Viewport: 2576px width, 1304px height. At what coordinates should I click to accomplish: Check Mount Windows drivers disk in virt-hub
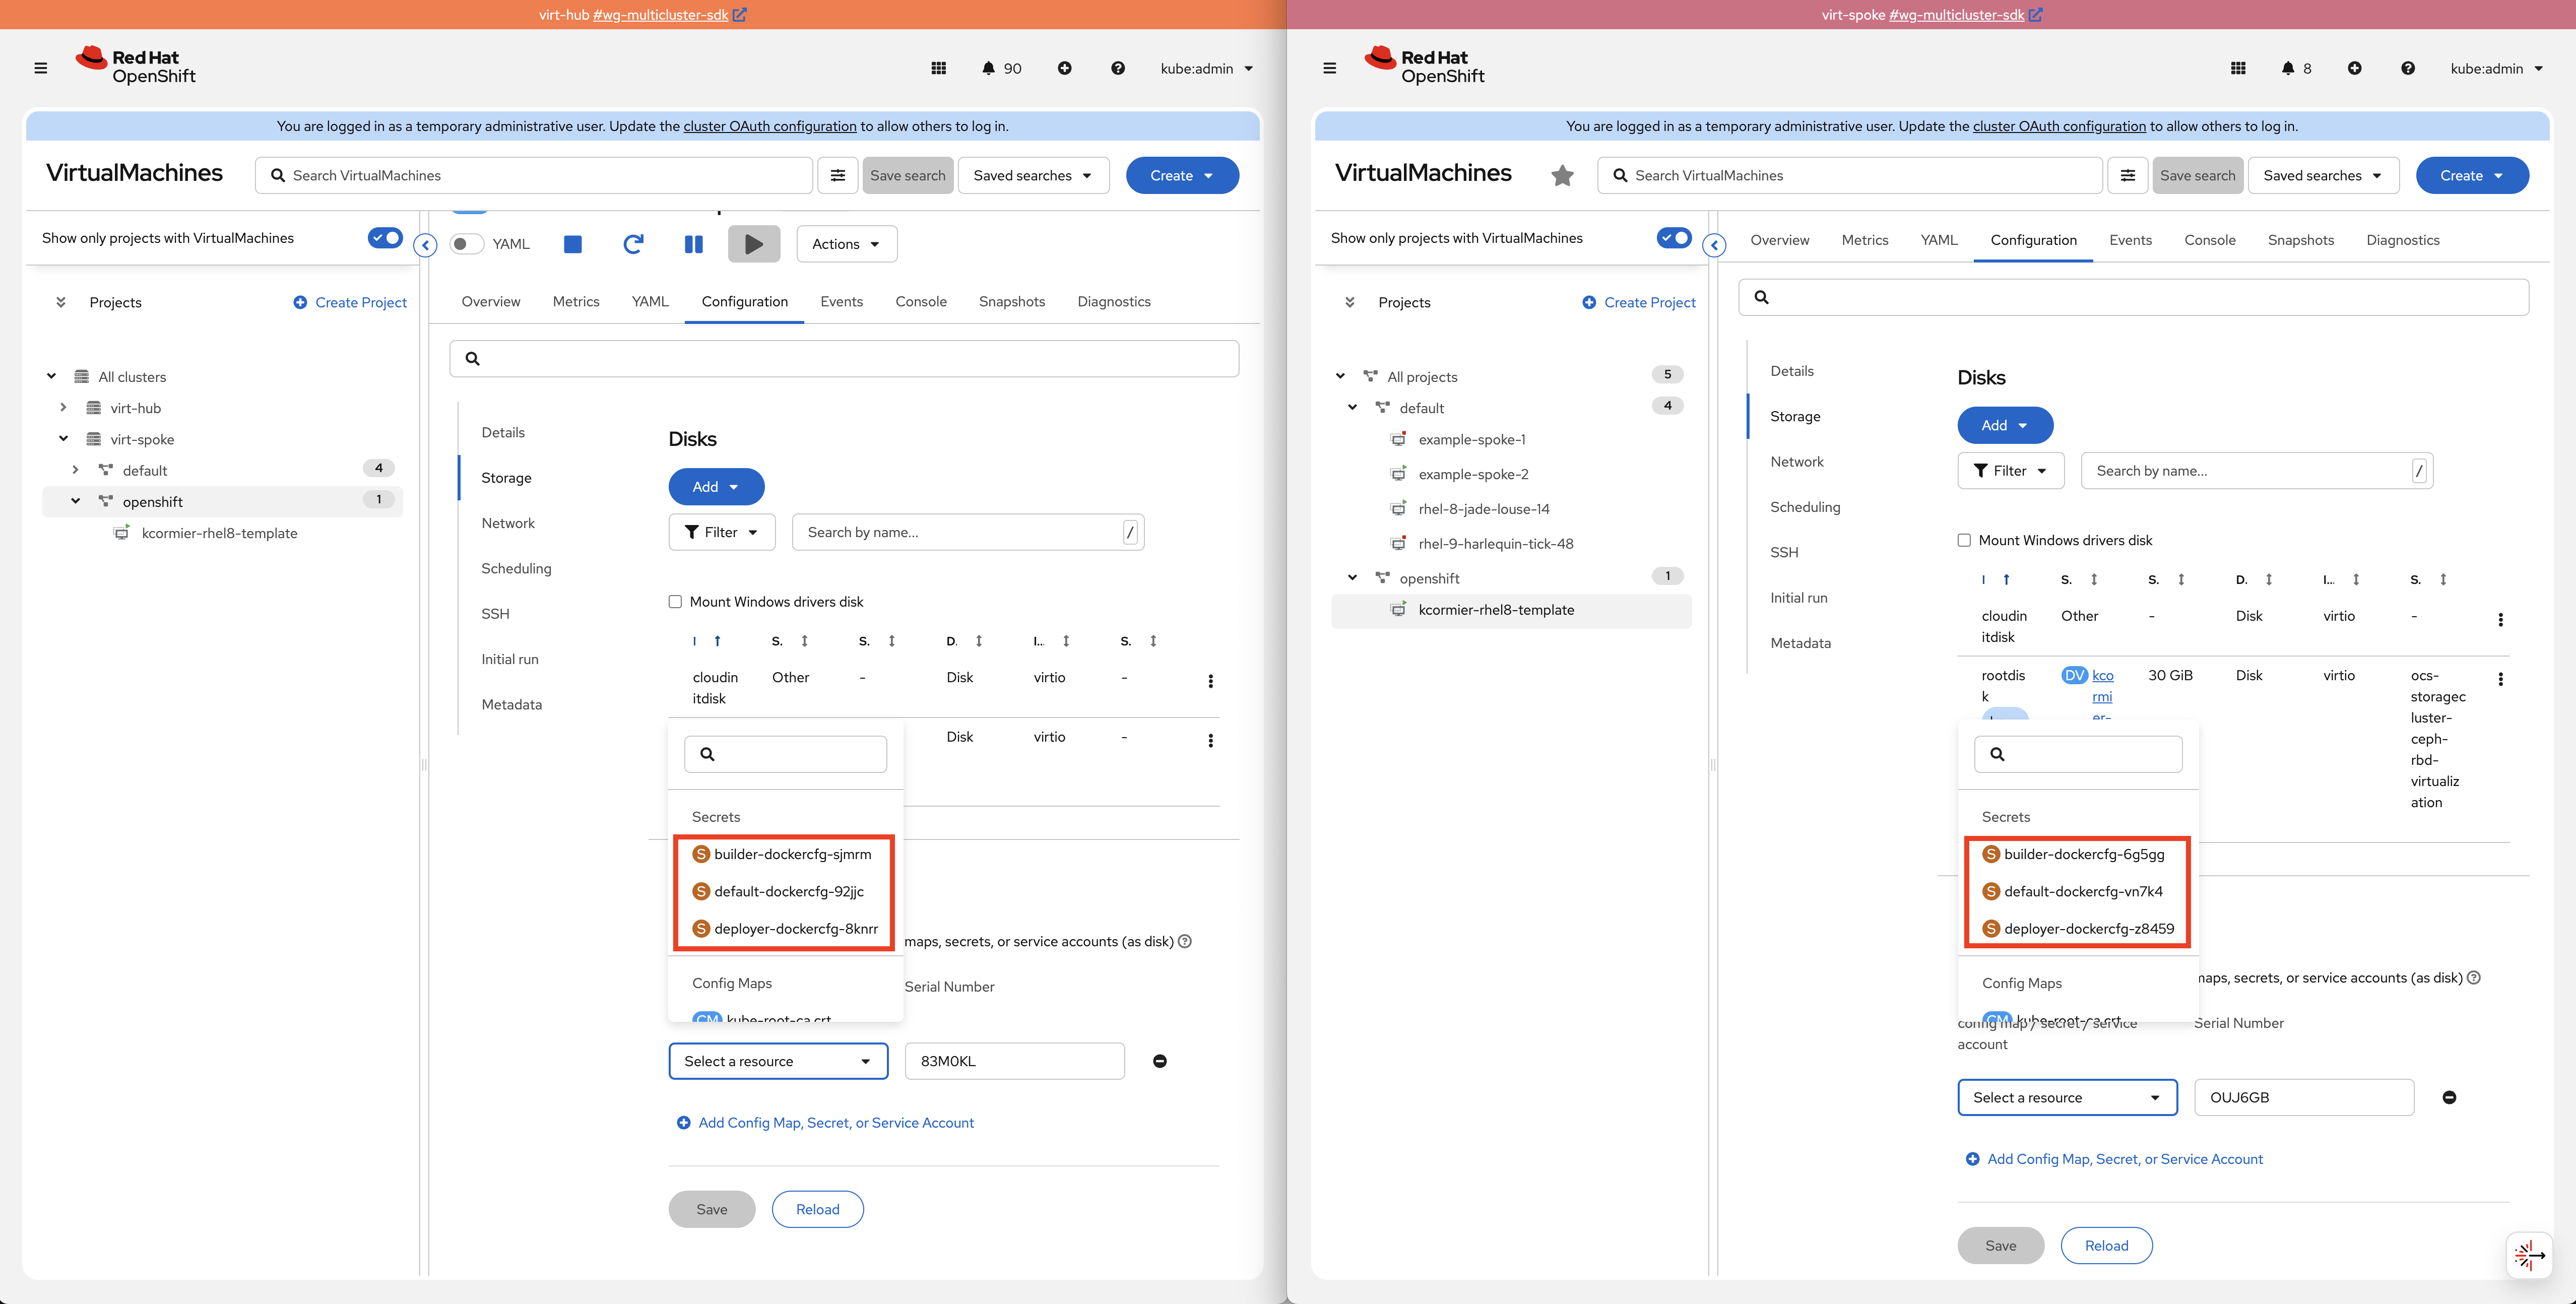675,602
